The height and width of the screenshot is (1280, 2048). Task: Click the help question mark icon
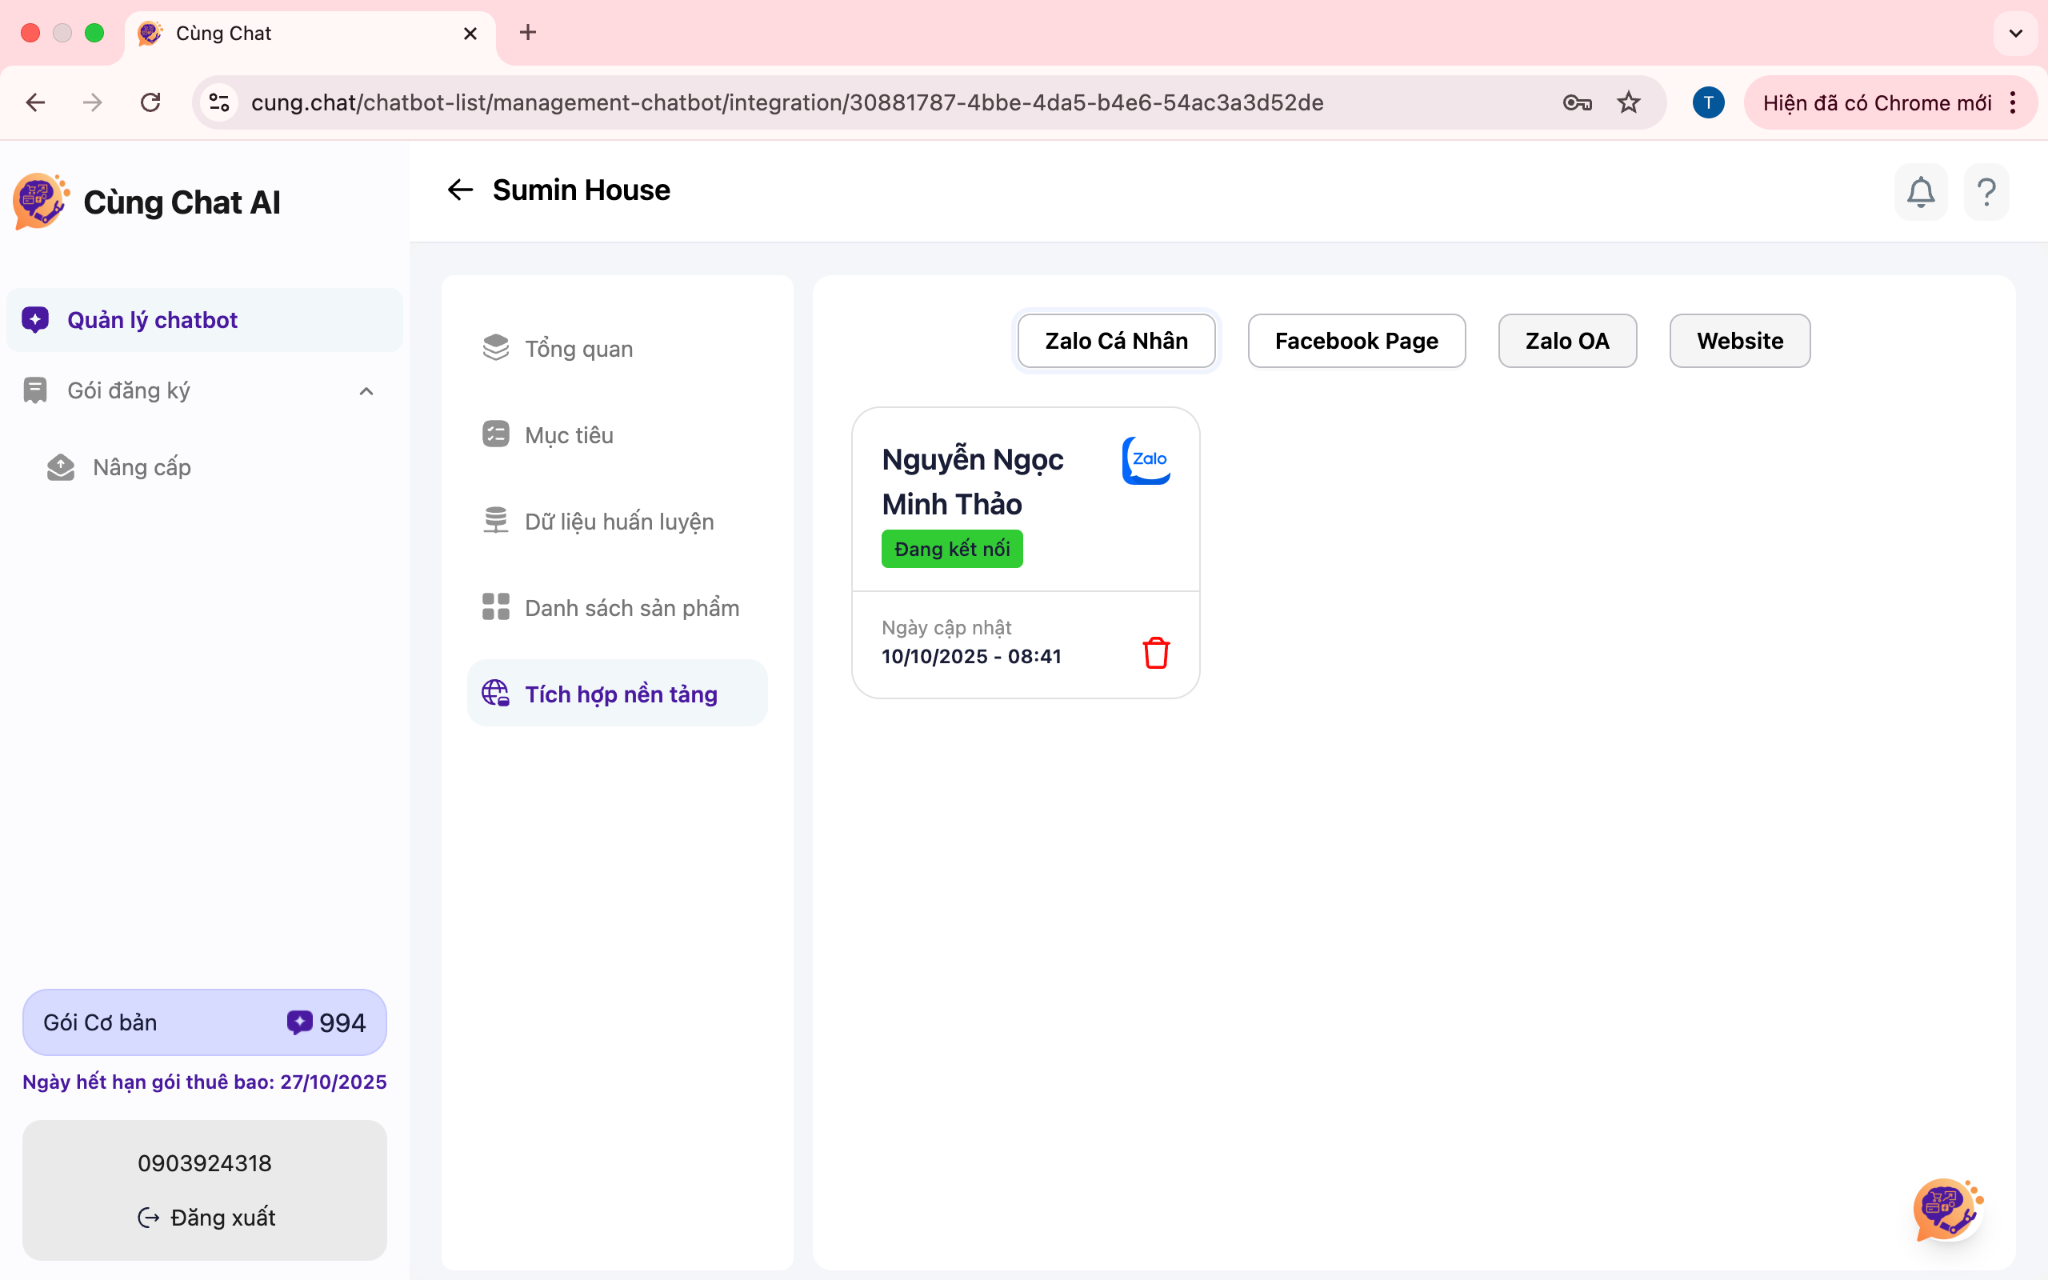click(1986, 191)
